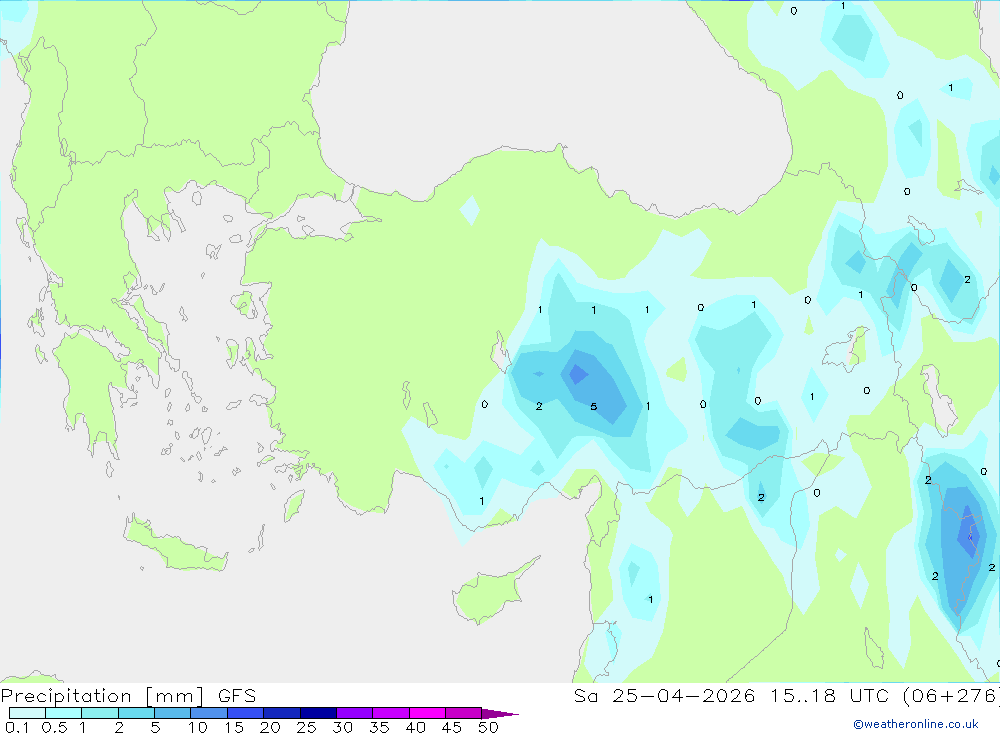Click the "40" legend scale label

(415, 727)
